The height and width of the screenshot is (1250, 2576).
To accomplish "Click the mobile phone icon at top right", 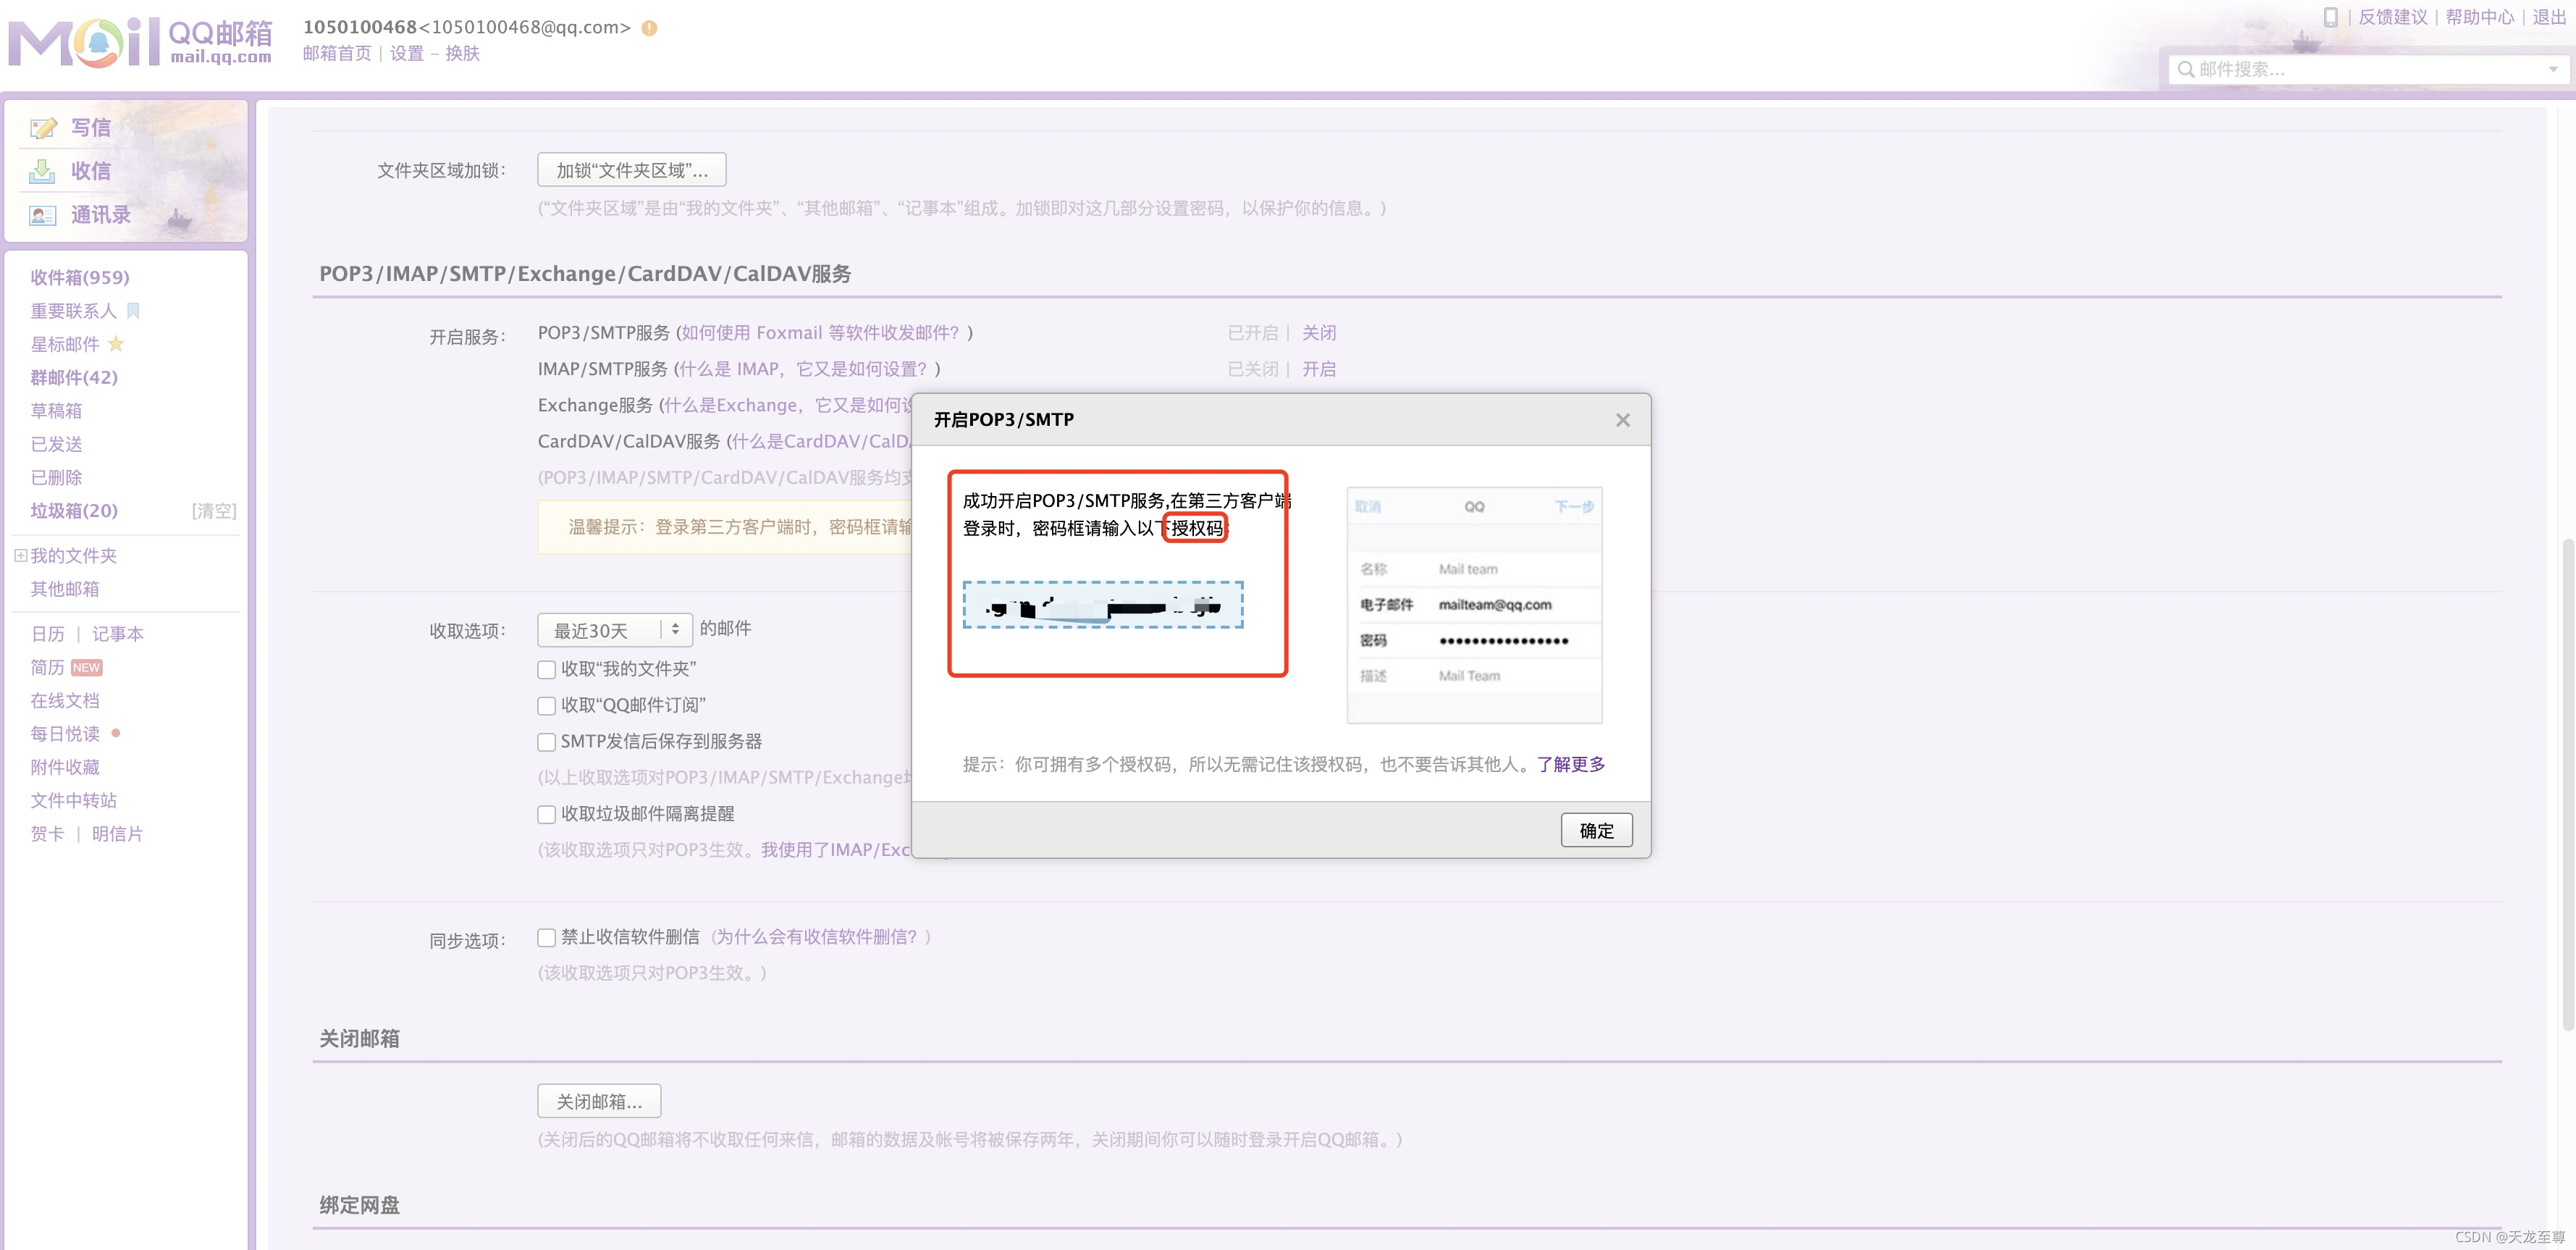I will (2330, 17).
